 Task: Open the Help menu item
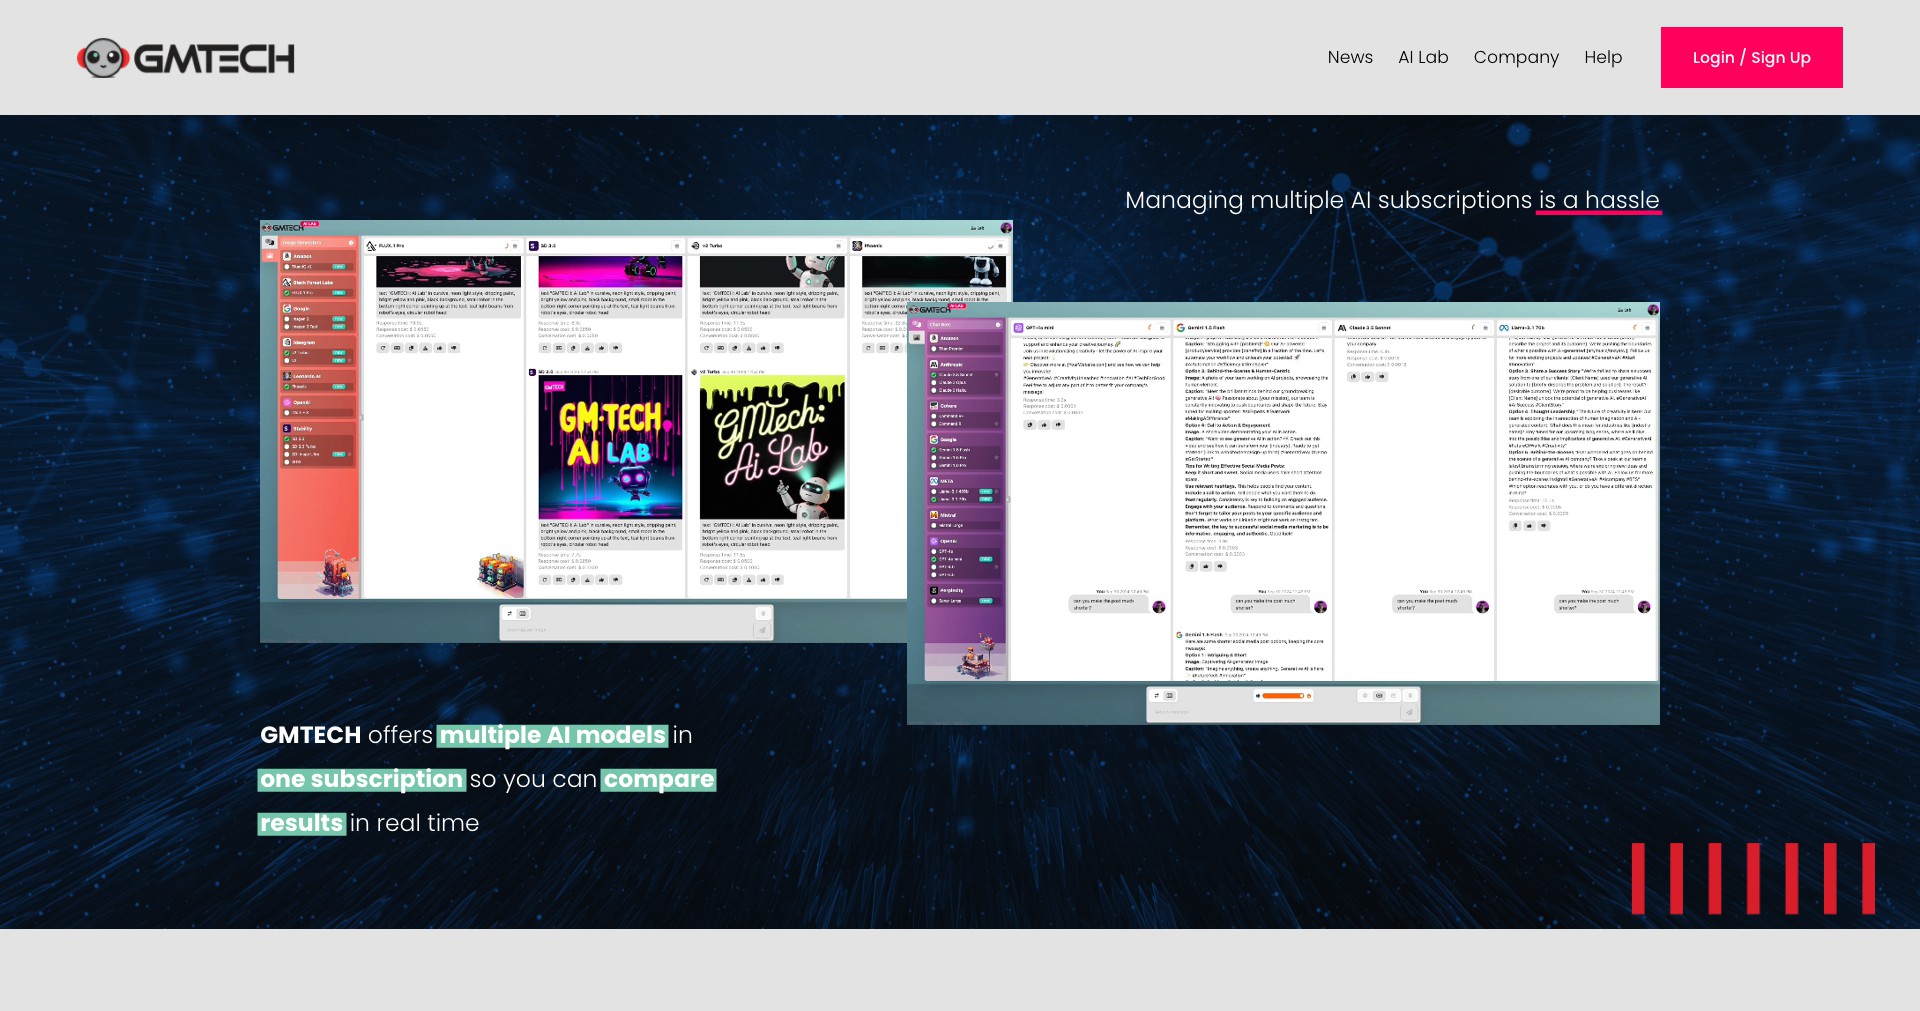coord(1603,57)
